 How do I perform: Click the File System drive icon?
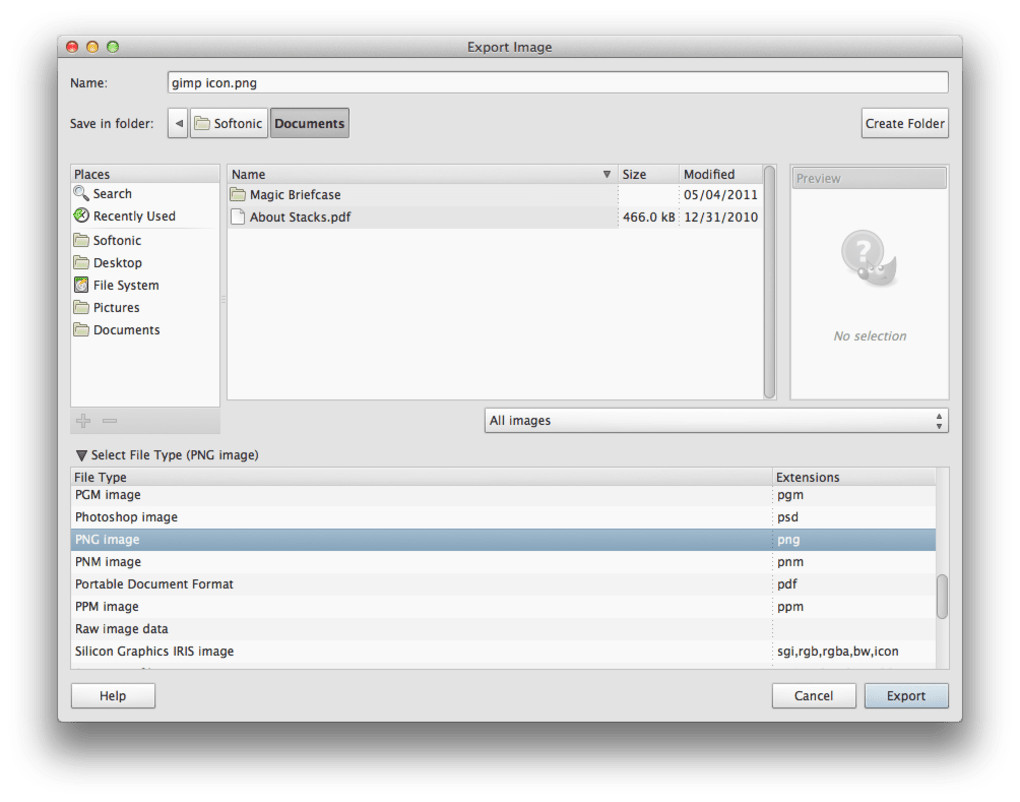[81, 285]
